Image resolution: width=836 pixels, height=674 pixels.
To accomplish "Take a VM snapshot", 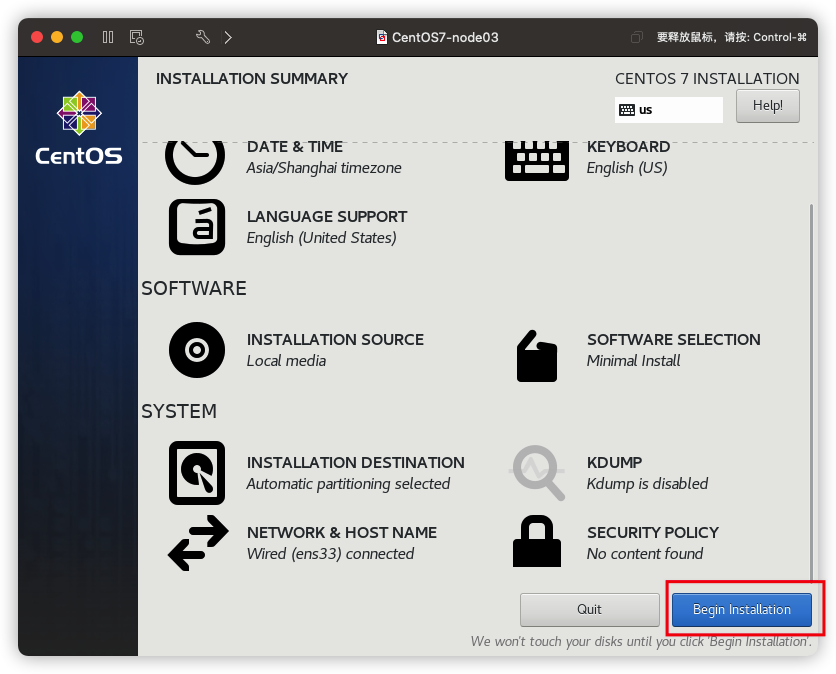I will pos(136,37).
